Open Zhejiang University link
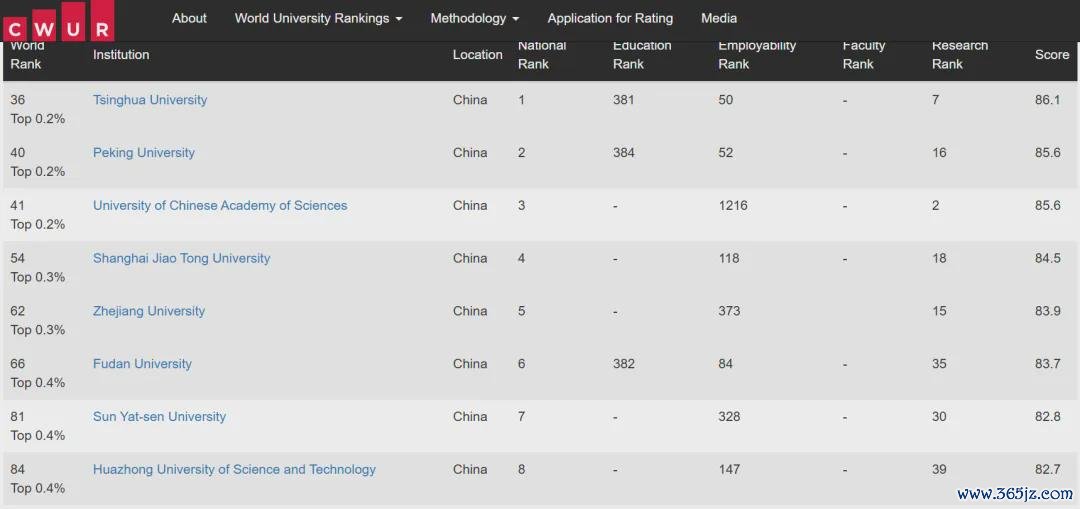Viewport: 1080px width, 509px height. tap(149, 311)
